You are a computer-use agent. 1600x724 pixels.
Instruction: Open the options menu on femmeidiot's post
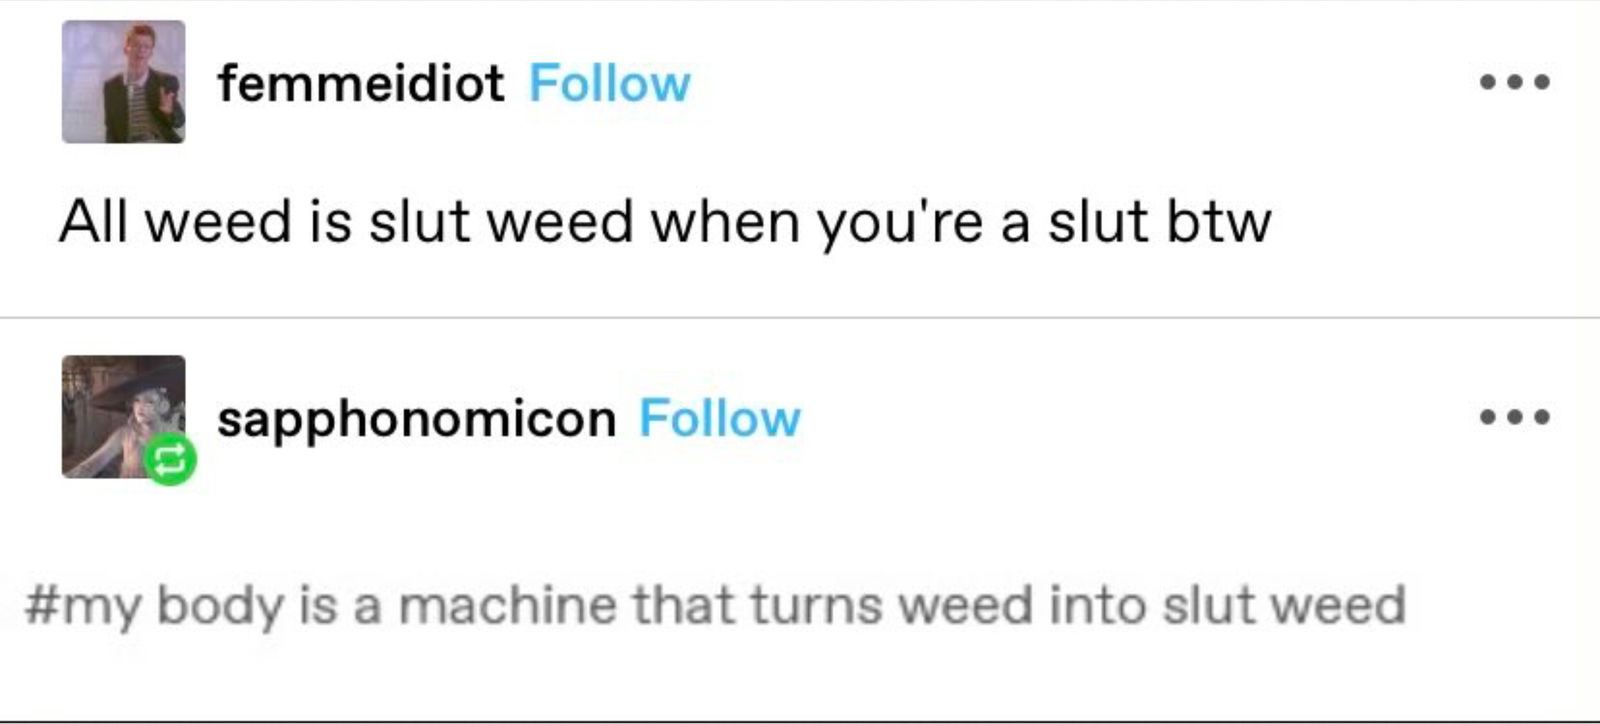pyautogui.click(x=1515, y=82)
